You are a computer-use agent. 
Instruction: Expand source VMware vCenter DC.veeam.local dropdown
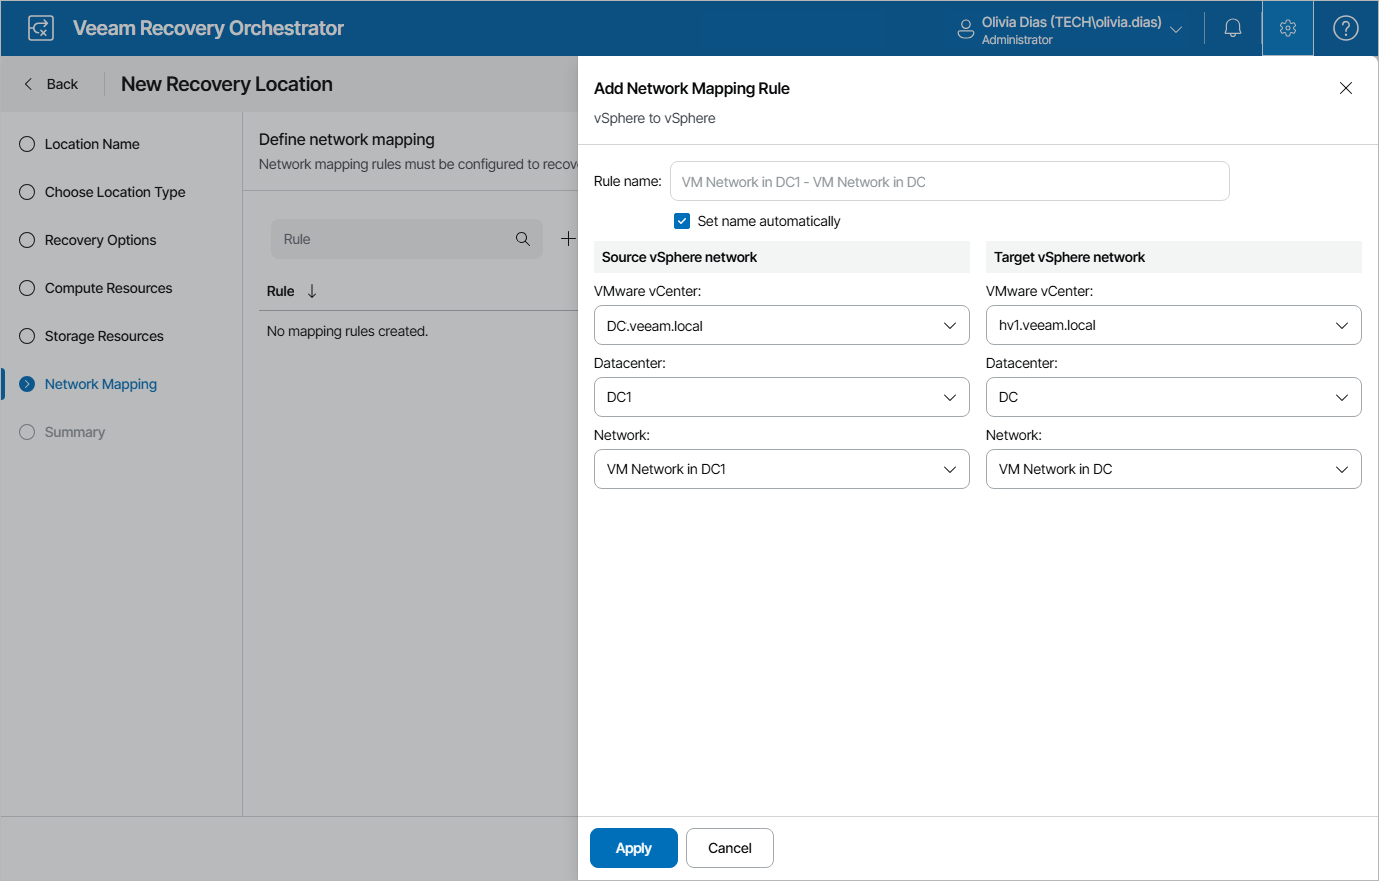click(x=781, y=326)
